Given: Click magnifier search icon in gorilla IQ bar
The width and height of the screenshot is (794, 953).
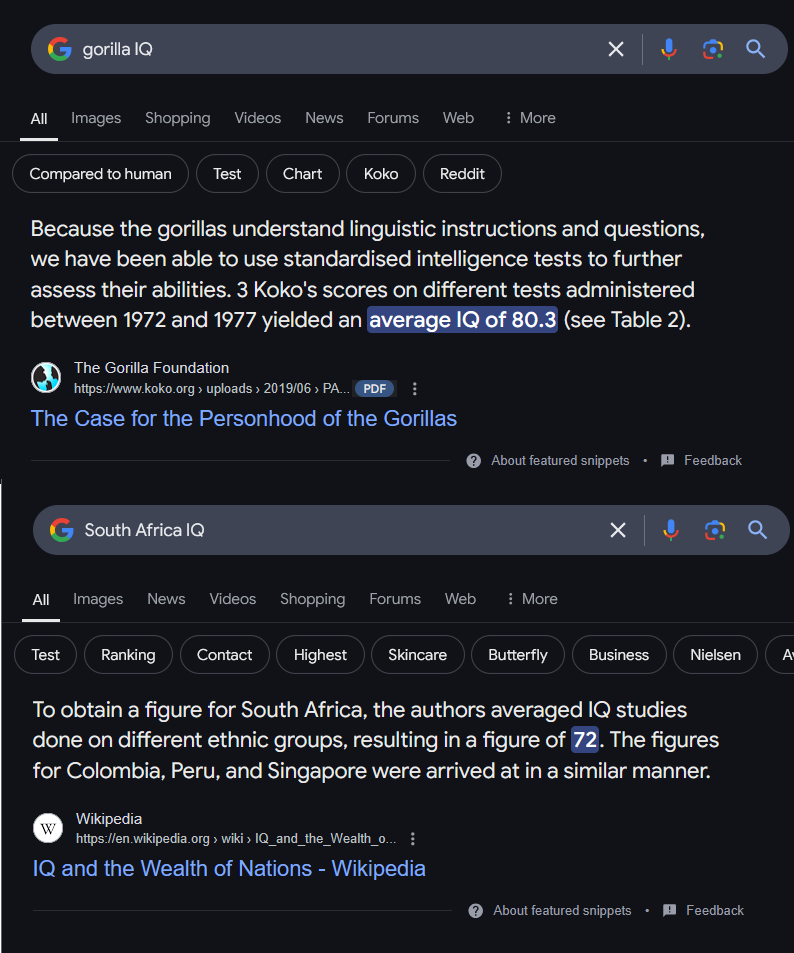Looking at the screenshot, I should pos(756,49).
